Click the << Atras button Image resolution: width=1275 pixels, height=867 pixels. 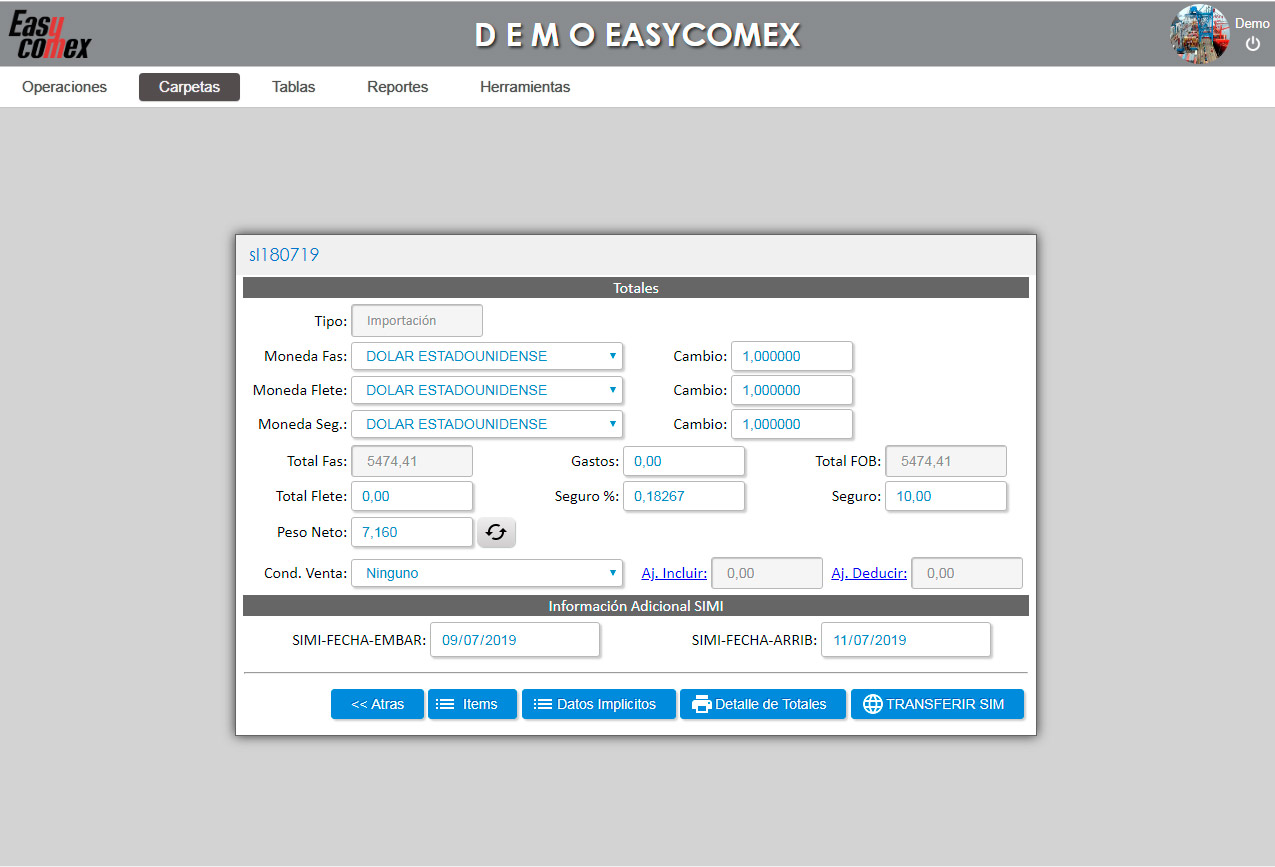(377, 704)
